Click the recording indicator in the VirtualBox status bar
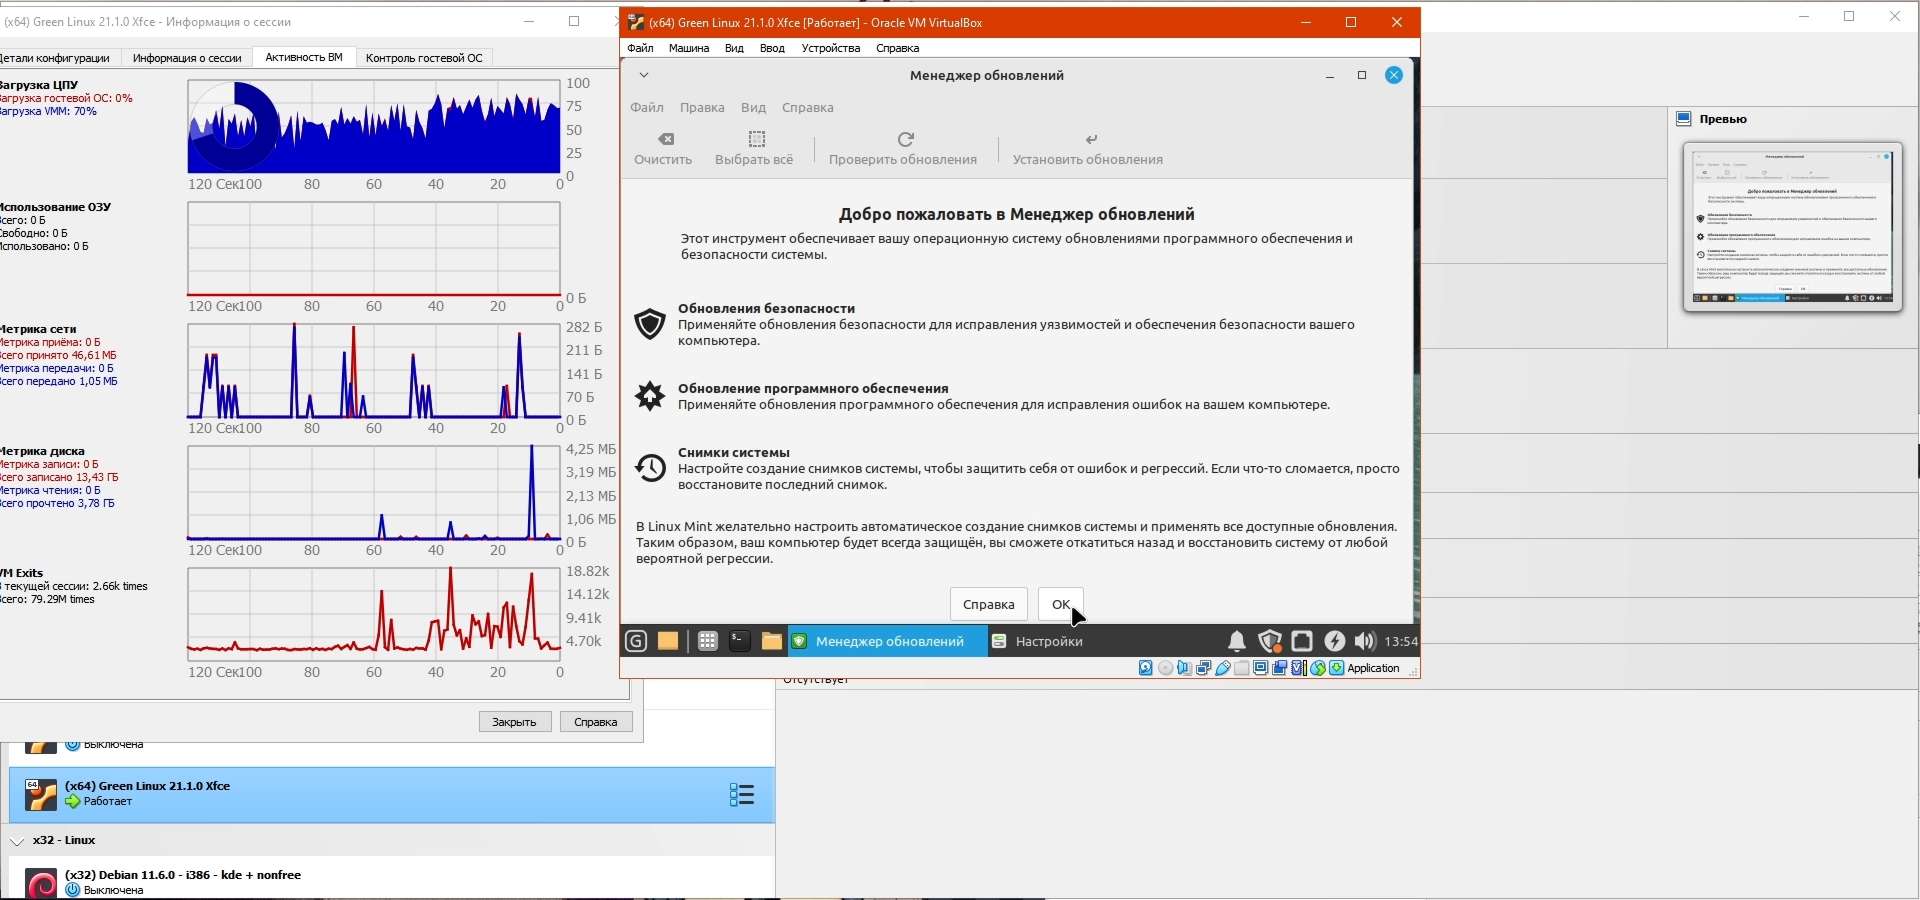 coord(1279,668)
